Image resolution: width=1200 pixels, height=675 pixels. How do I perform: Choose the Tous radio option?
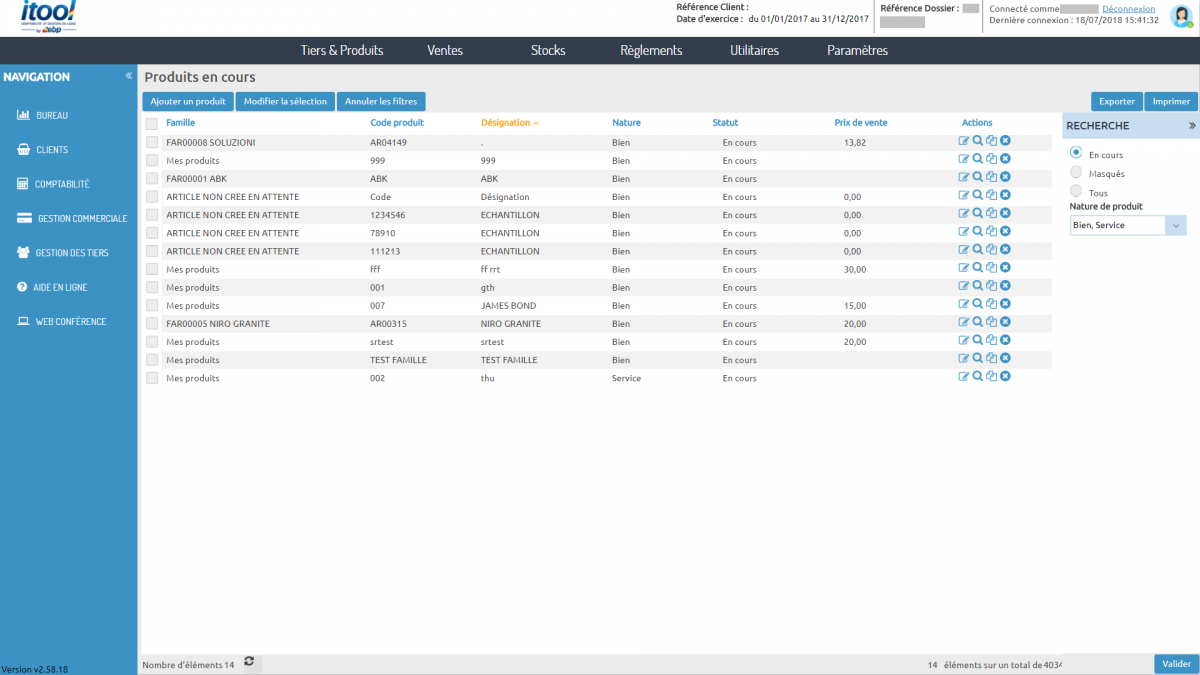(1076, 191)
